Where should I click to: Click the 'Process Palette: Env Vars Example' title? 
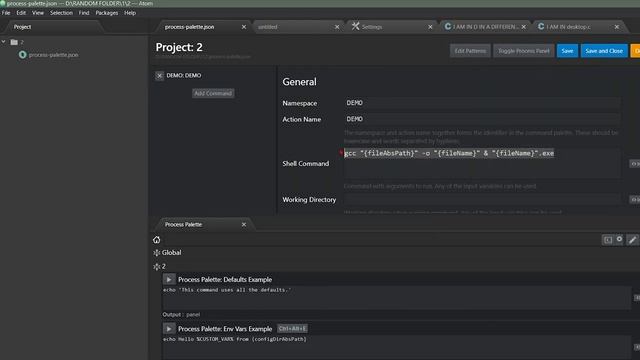tap(225, 329)
